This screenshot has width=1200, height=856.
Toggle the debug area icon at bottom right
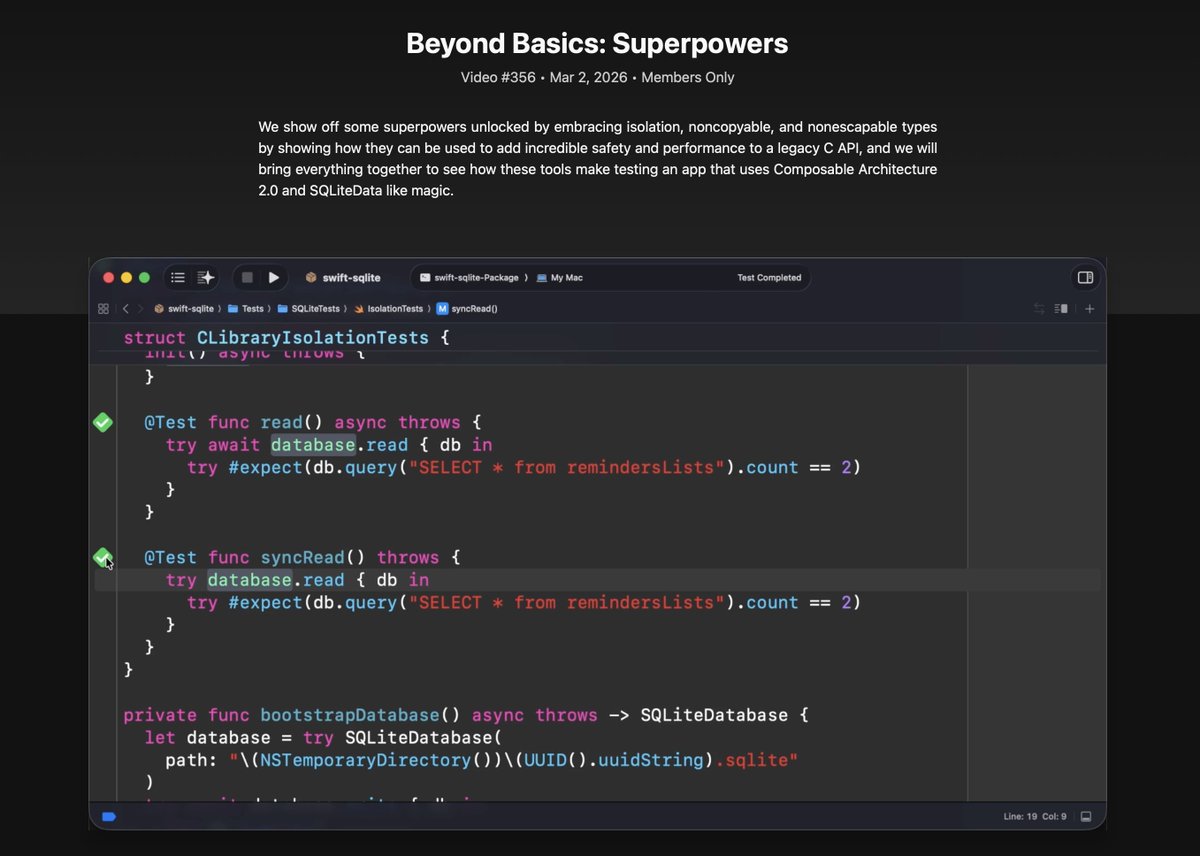[x=1087, y=817]
